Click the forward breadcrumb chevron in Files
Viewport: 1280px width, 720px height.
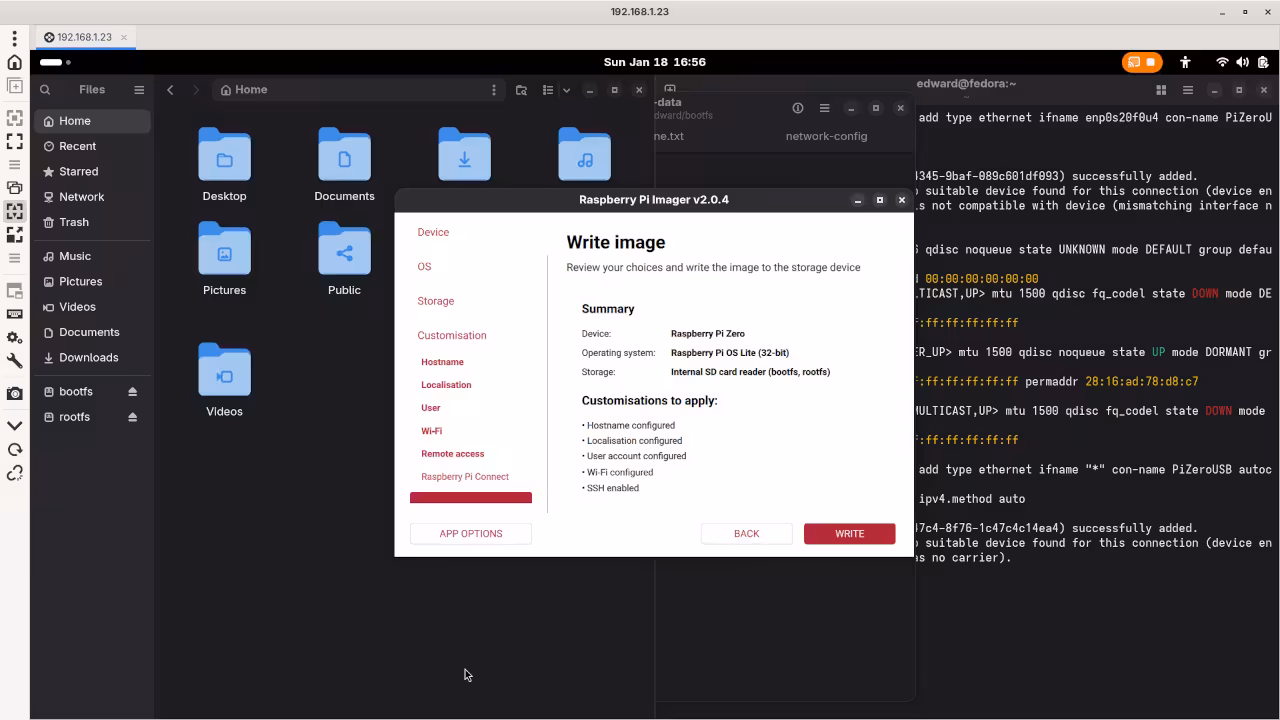click(x=196, y=89)
